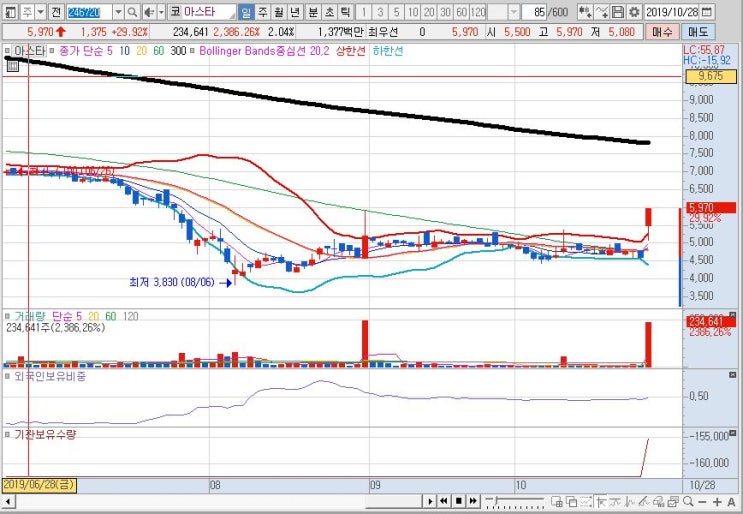Click the bar count field showing 85
The width and height of the screenshot is (743, 514).
coord(534,12)
